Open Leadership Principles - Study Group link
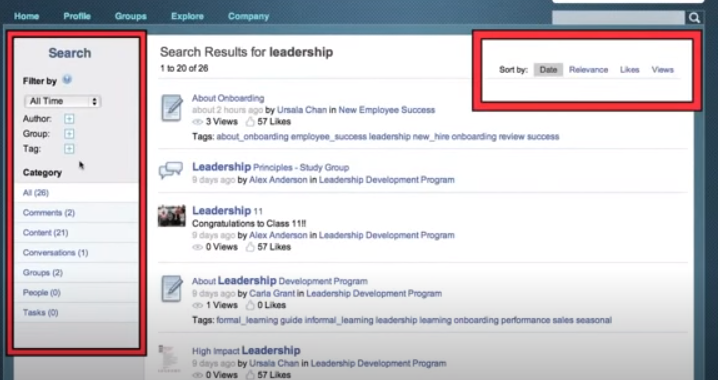The height and width of the screenshot is (380, 720). tap(270, 167)
